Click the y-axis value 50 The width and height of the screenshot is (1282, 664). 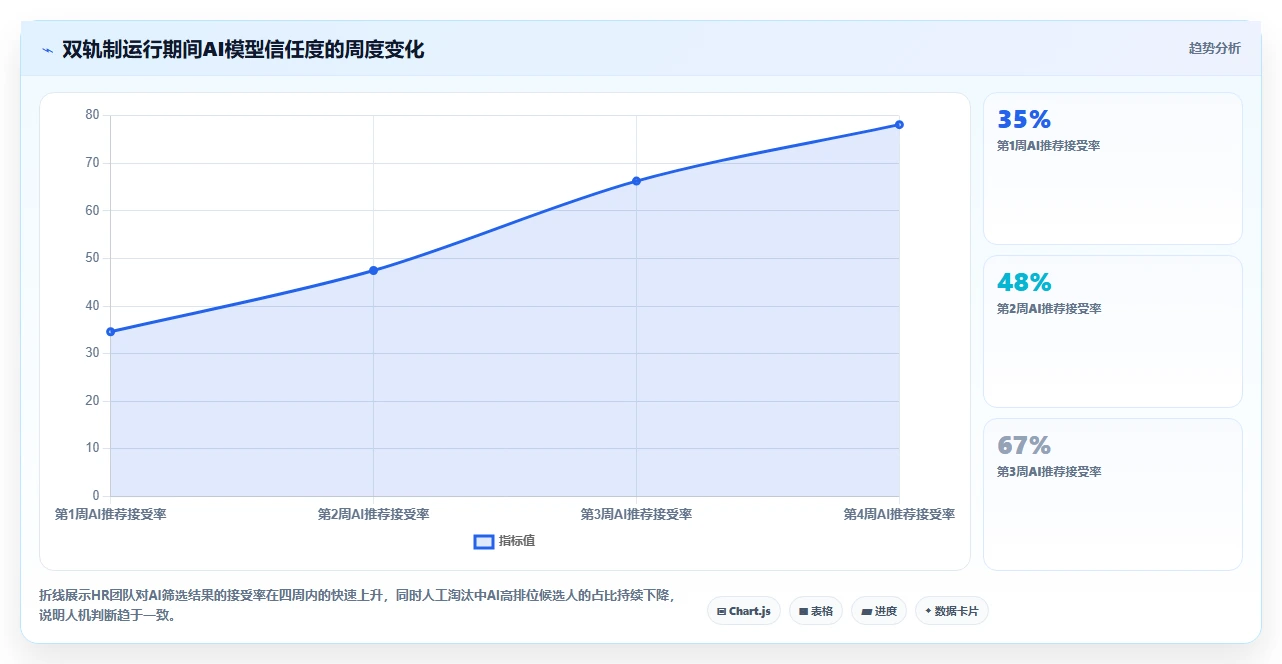pyautogui.click(x=92, y=258)
